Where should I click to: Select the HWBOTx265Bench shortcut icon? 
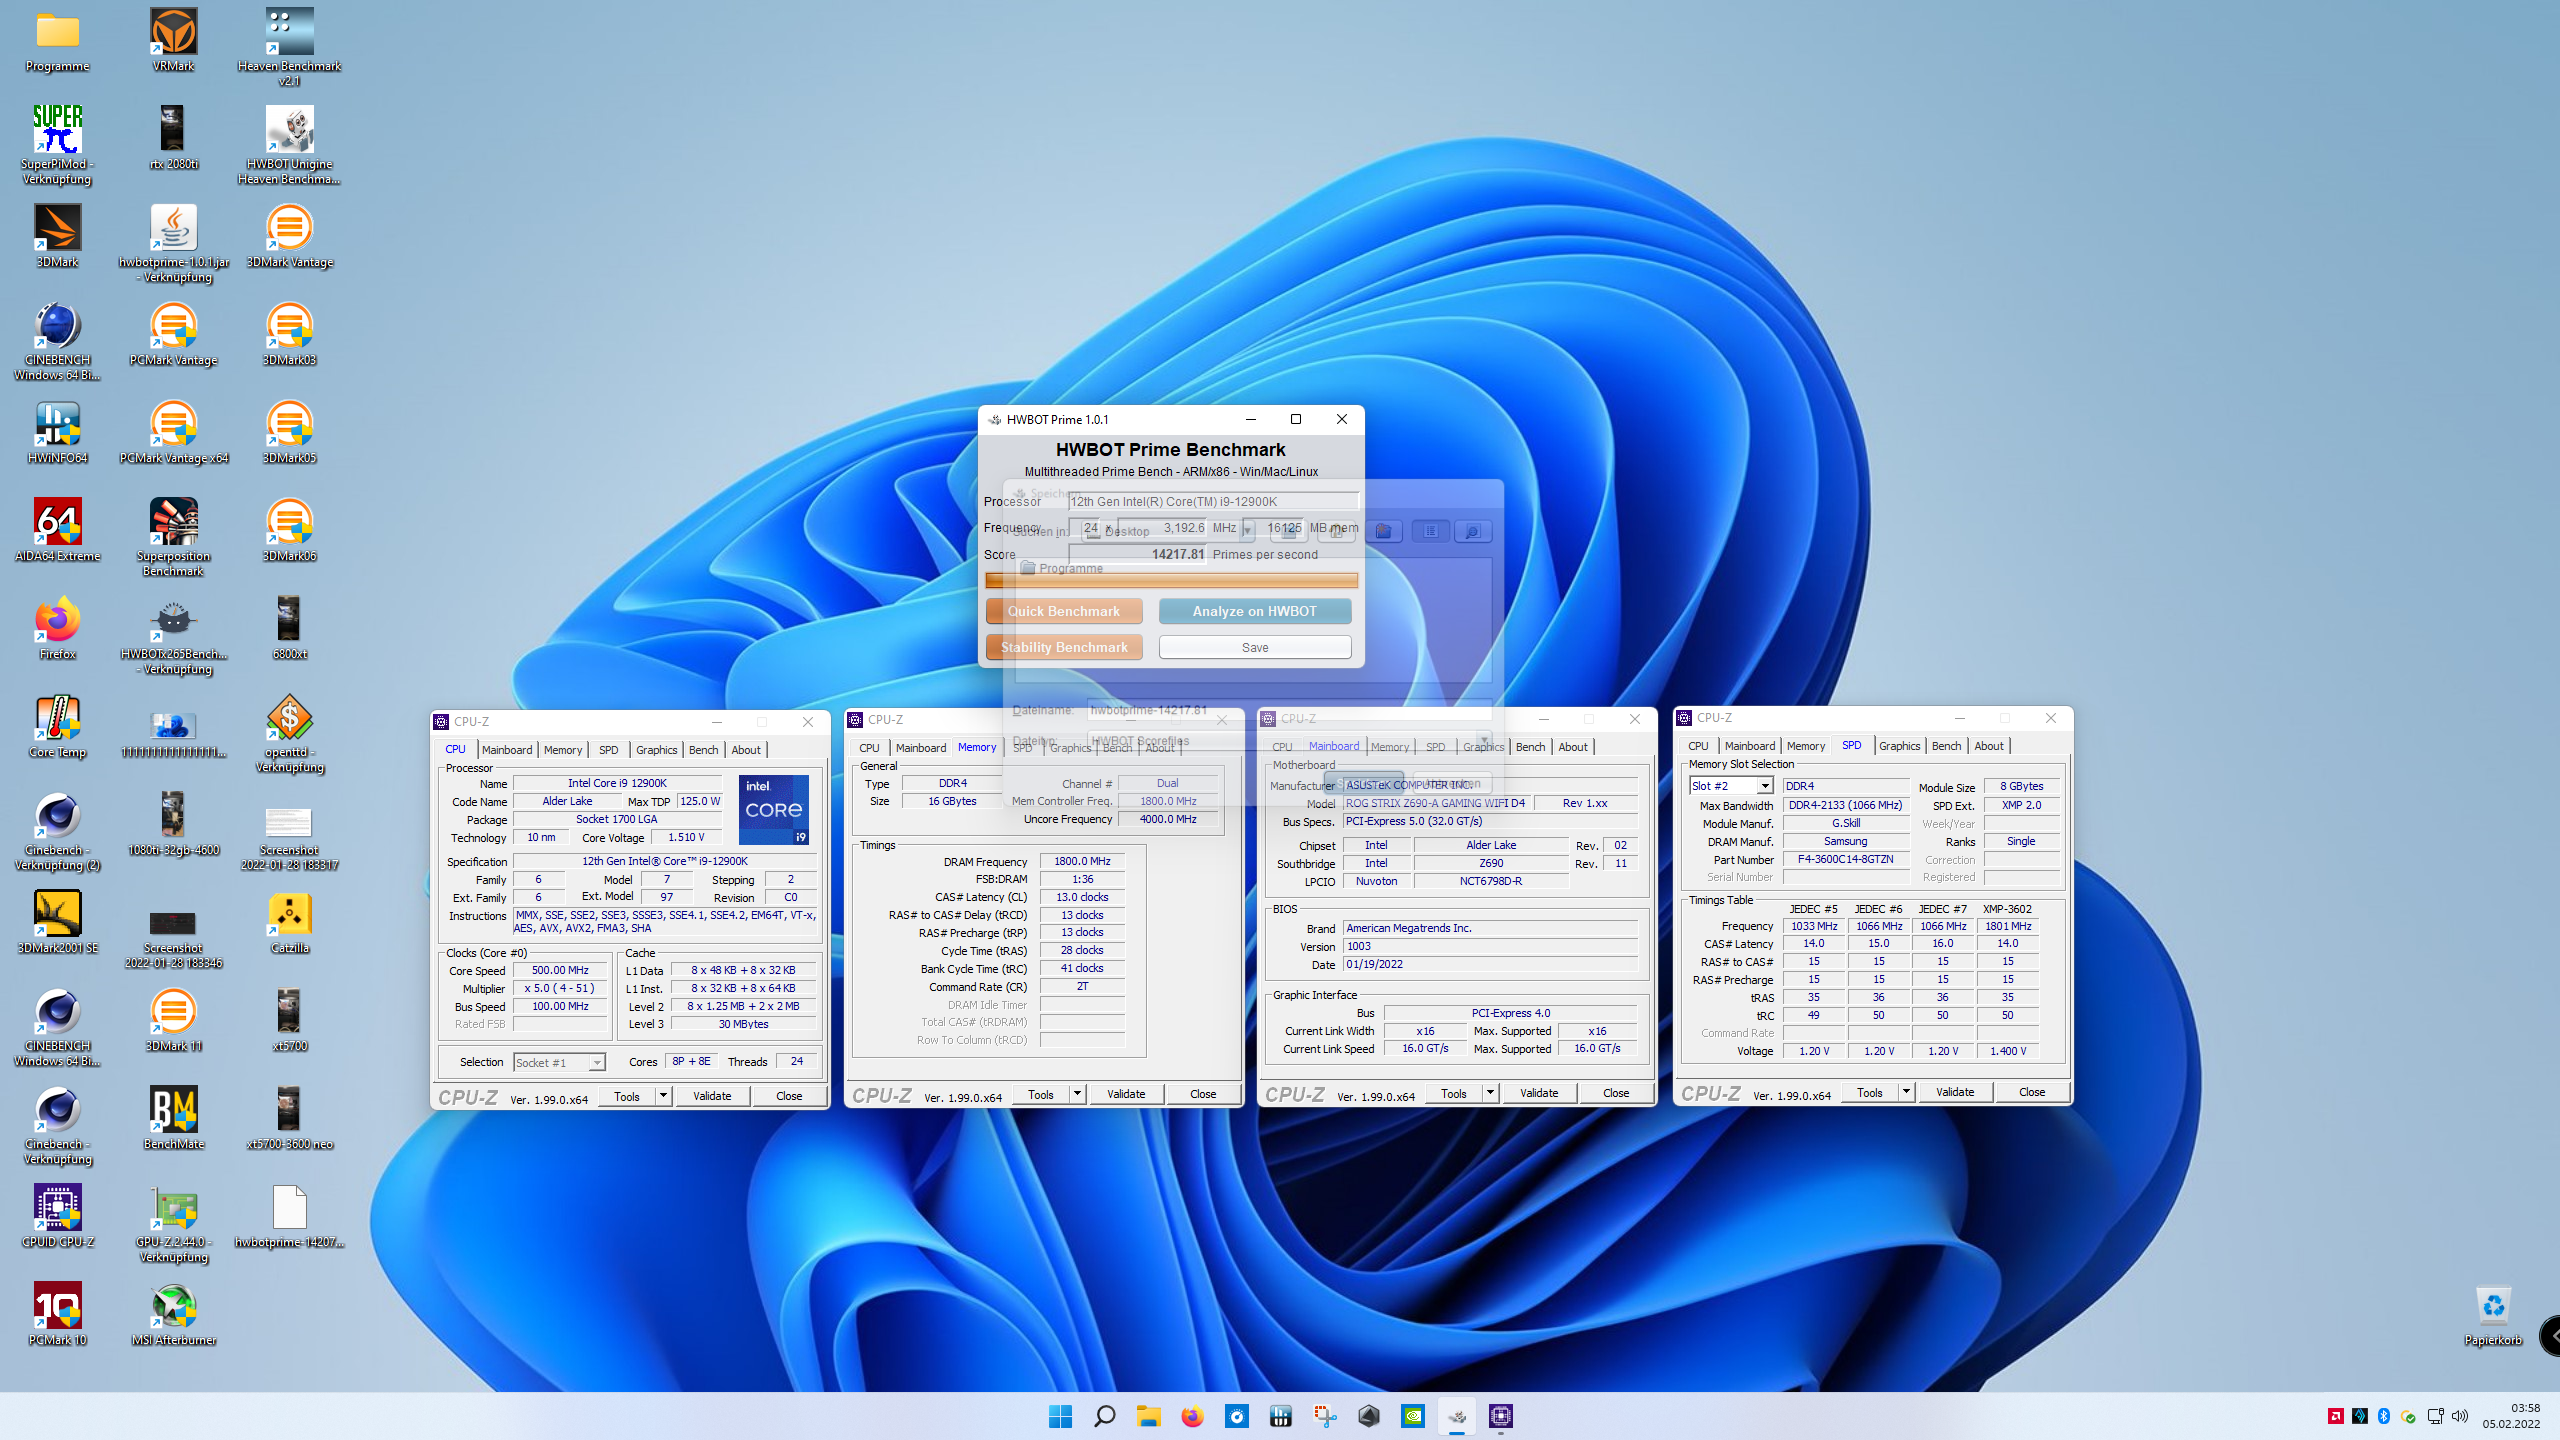point(174,634)
